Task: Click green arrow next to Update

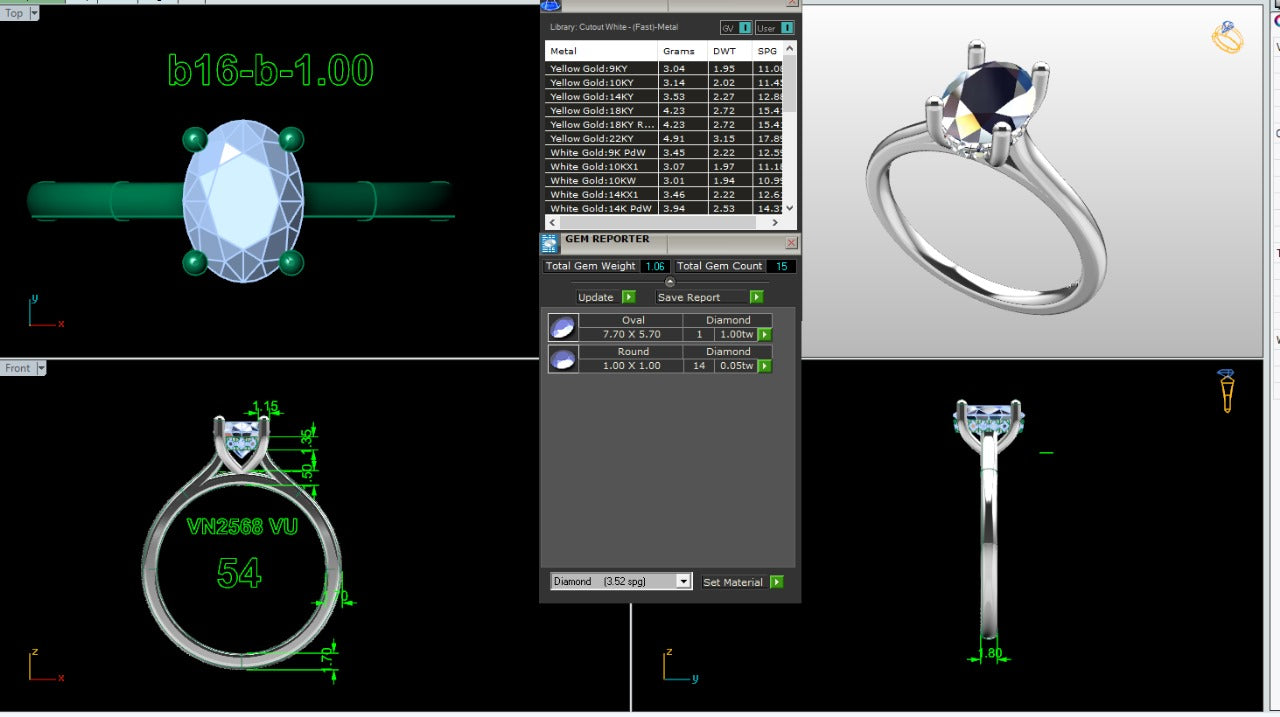Action: coord(629,297)
